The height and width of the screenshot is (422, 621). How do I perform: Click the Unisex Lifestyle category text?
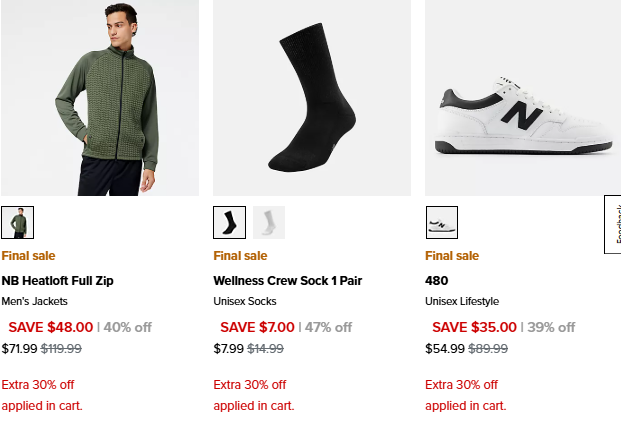click(462, 301)
